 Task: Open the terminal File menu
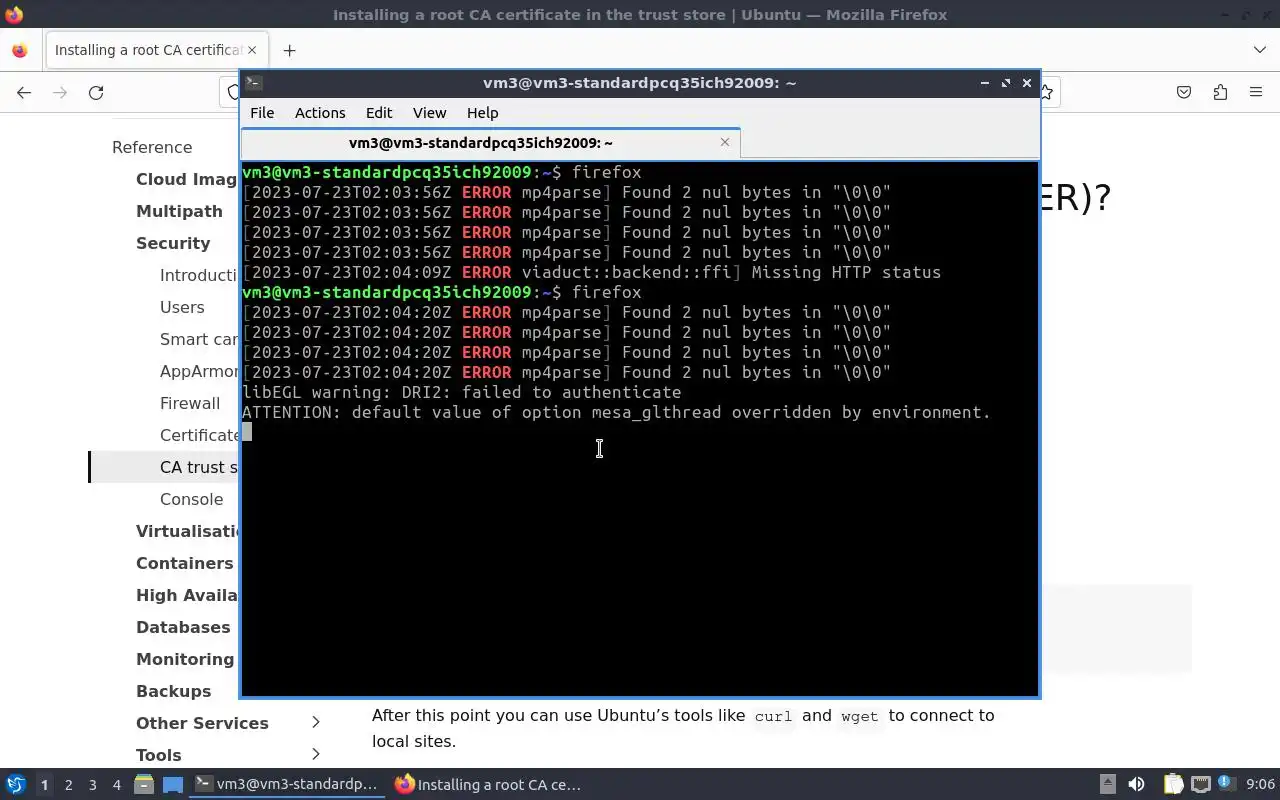[262, 113]
